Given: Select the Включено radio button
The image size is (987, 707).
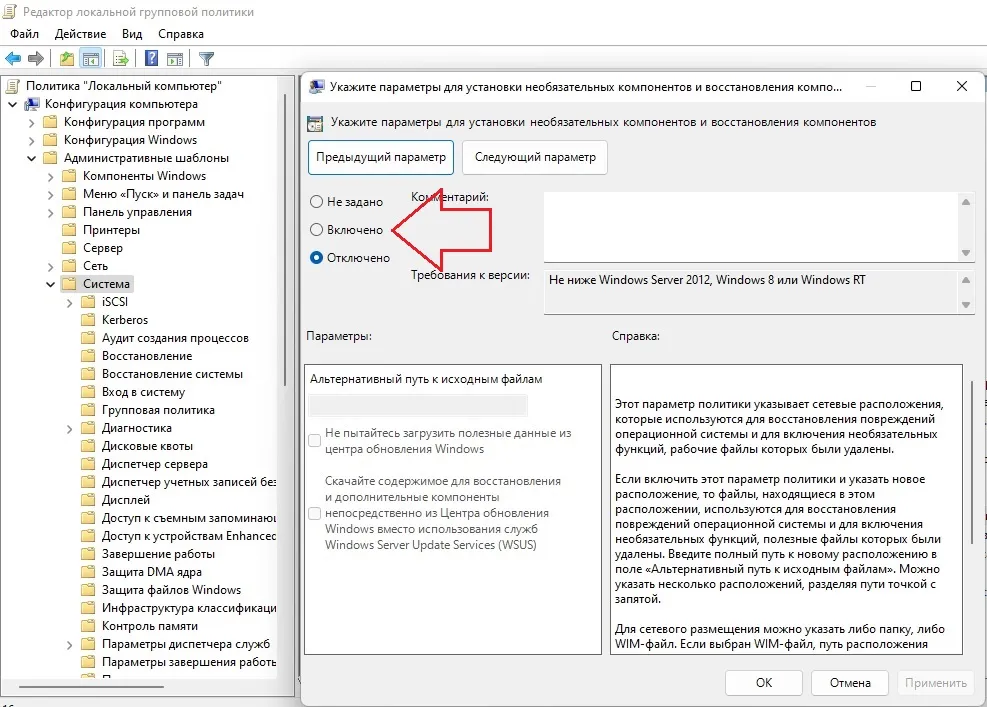Looking at the screenshot, I should pyautogui.click(x=317, y=230).
